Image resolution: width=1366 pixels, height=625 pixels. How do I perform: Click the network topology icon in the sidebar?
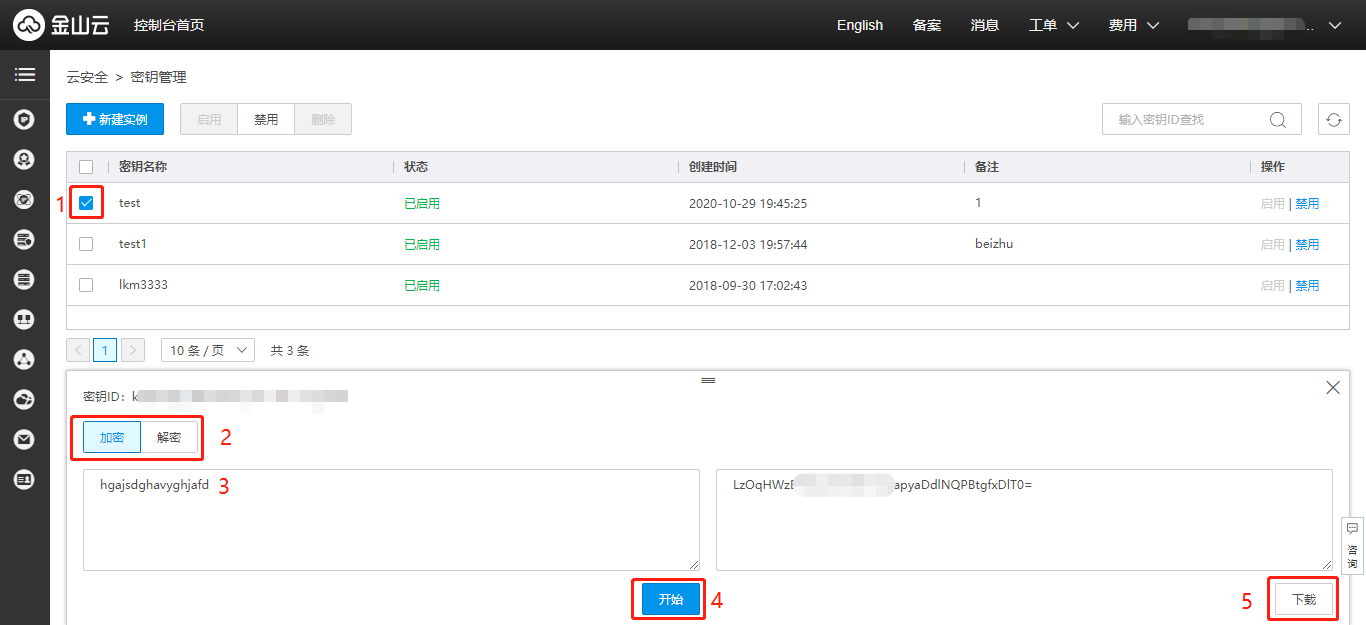point(25,359)
